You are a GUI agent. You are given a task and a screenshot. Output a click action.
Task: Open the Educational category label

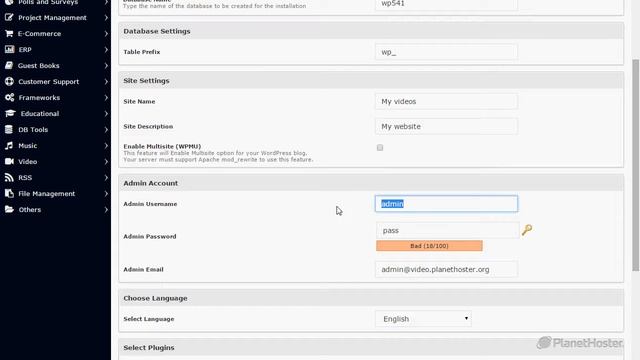click(40, 113)
